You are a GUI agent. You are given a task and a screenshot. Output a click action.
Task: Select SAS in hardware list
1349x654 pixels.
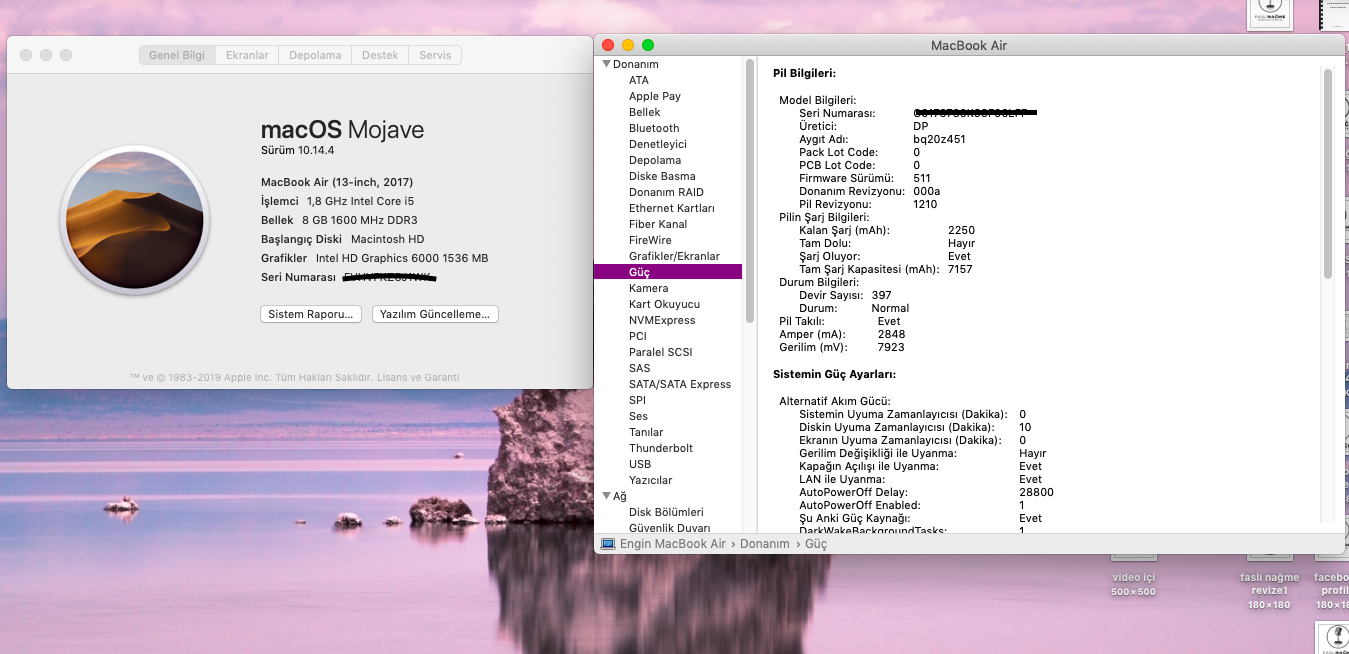tap(640, 368)
